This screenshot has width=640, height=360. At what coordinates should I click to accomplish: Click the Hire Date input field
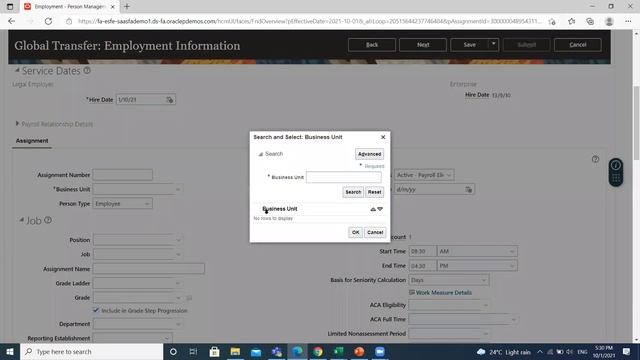point(140,100)
